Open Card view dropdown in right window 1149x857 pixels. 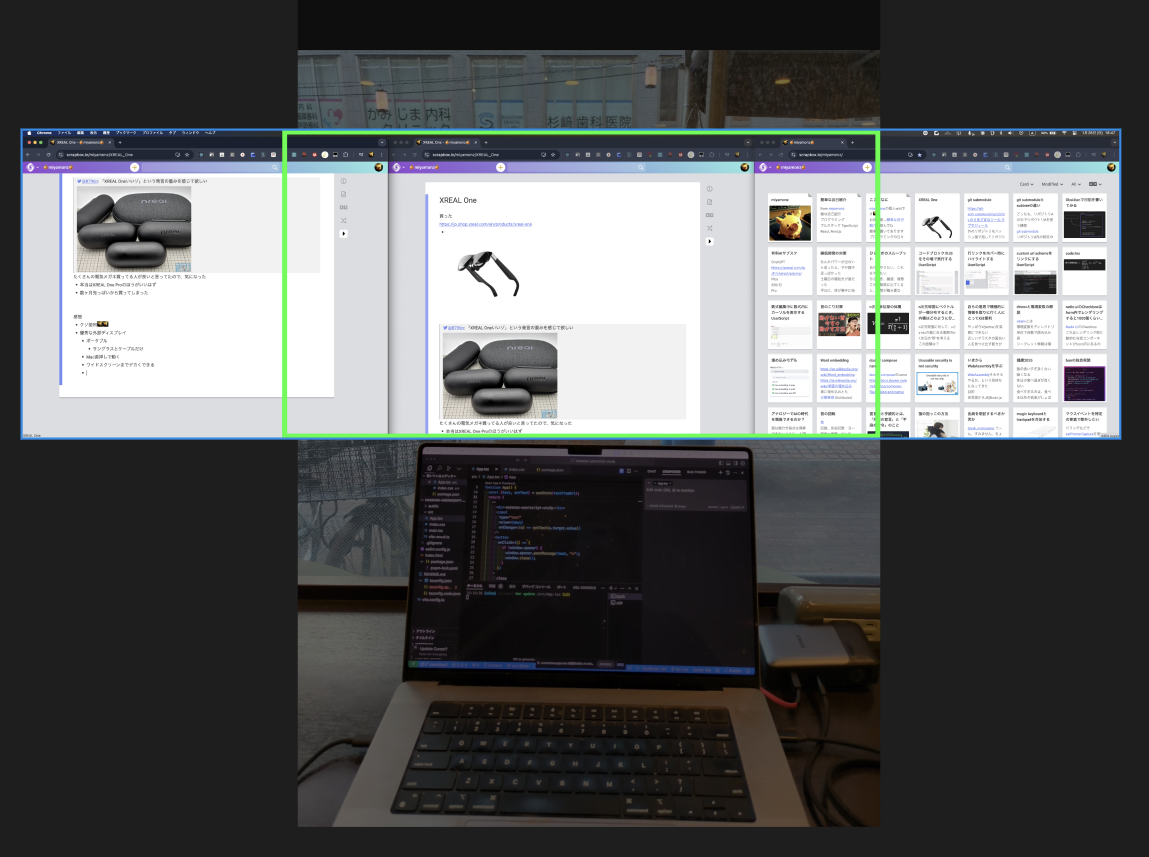click(1026, 184)
